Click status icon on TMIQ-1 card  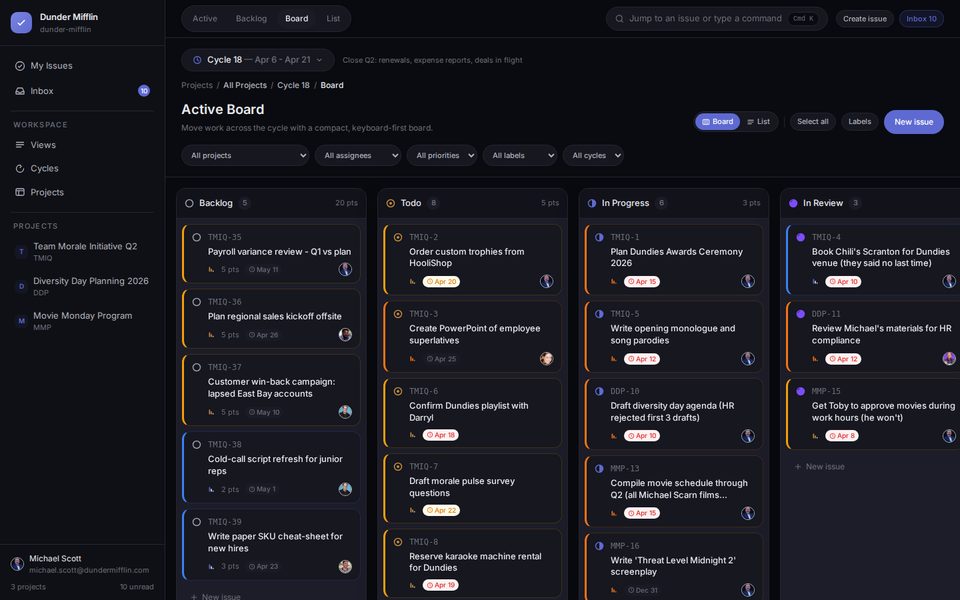tap(599, 237)
